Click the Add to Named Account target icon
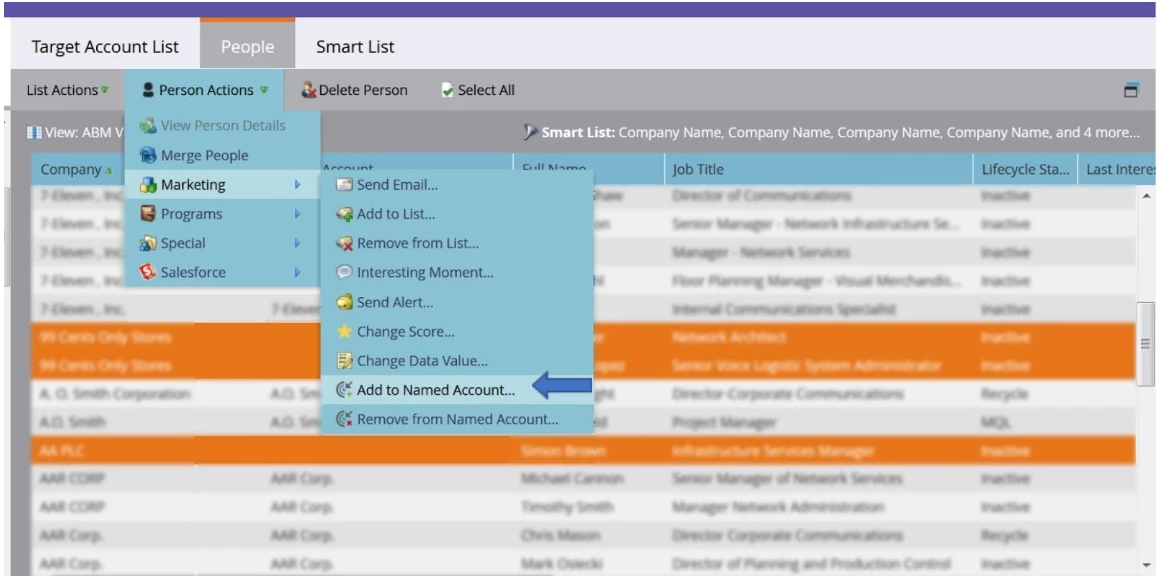 pos(344,390)
